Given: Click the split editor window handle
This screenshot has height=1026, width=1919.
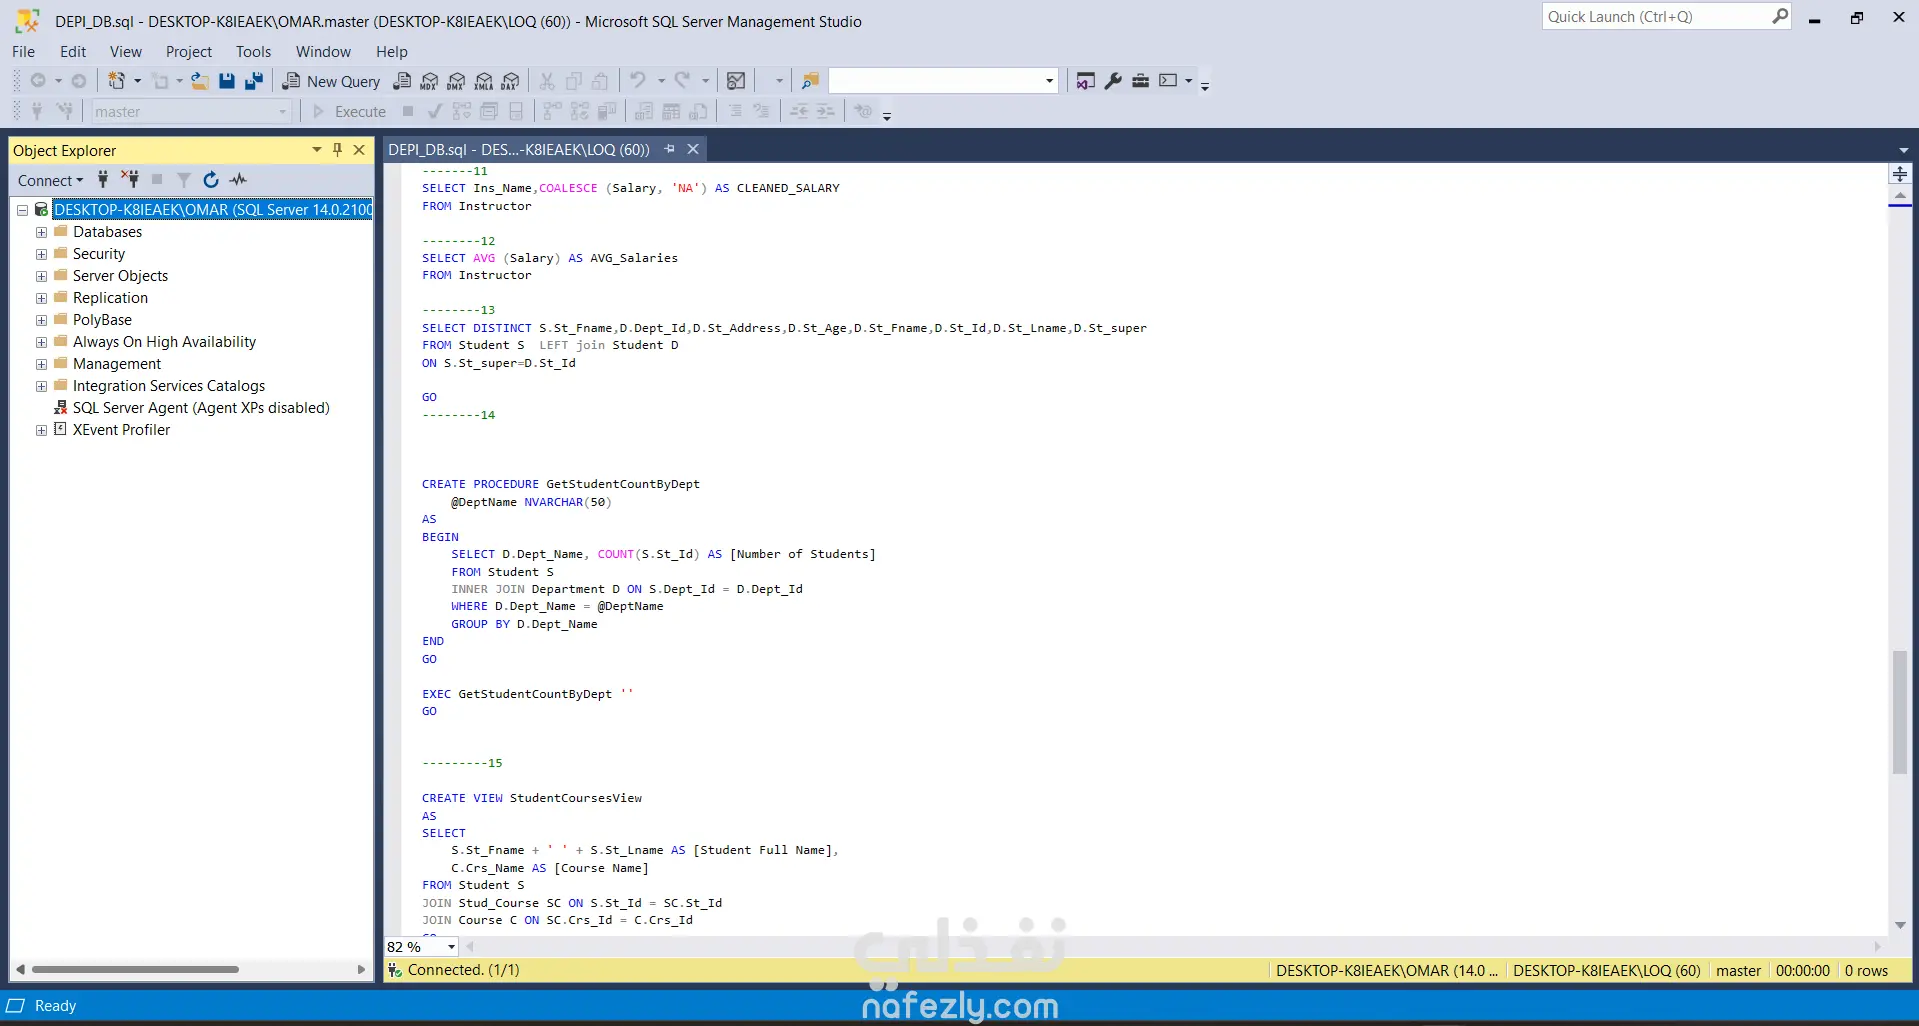Looking at the screenshot, I should coord(1900,174).
